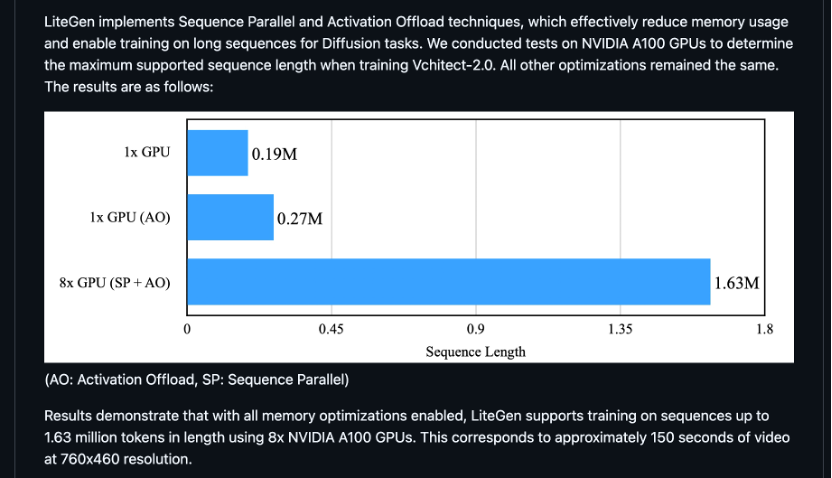Image resolution: width=832 pixels, height=478 pixels.
Task: Click the "1x GPU" row label
Action: click(147, 152)
